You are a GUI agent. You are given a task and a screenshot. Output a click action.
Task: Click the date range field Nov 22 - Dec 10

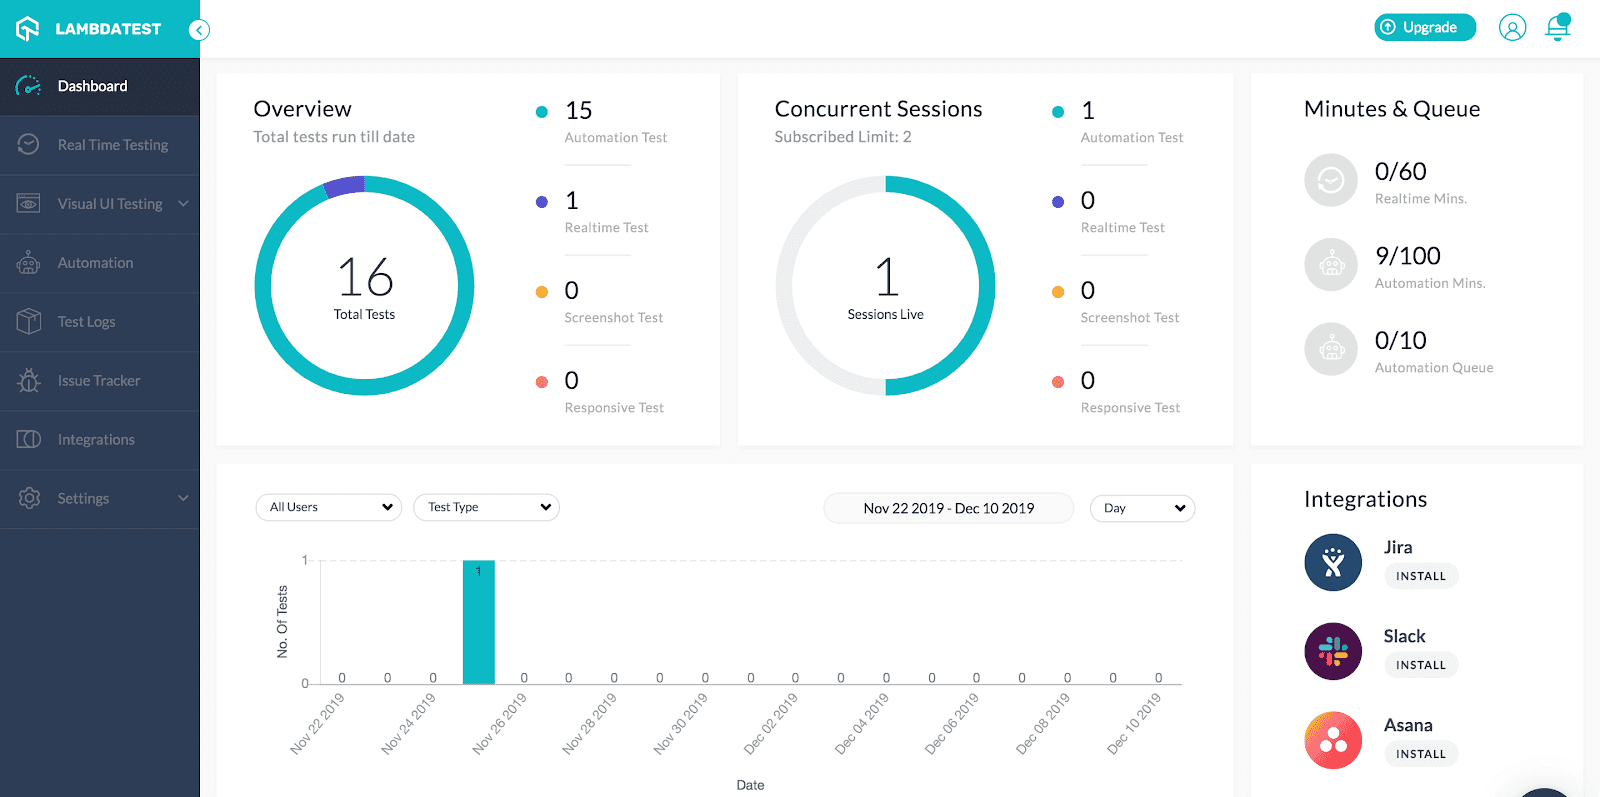(948, 508)
